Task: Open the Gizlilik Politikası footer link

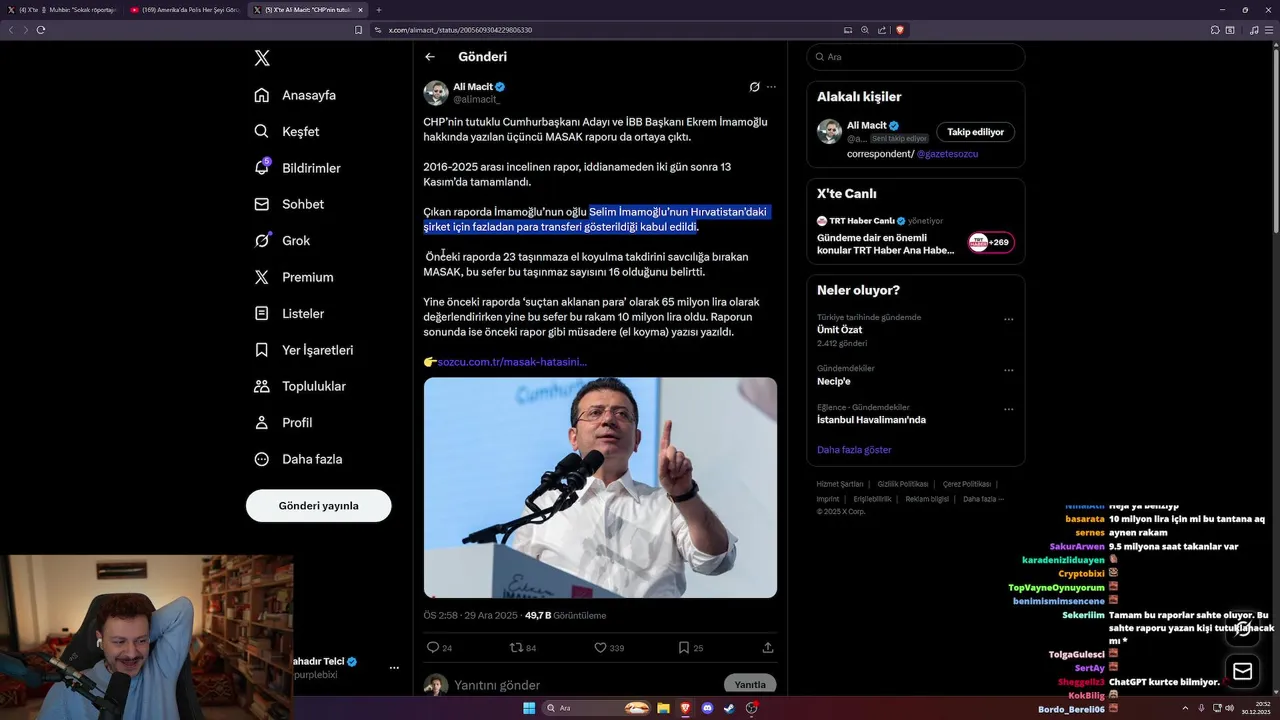Action: 903,484
